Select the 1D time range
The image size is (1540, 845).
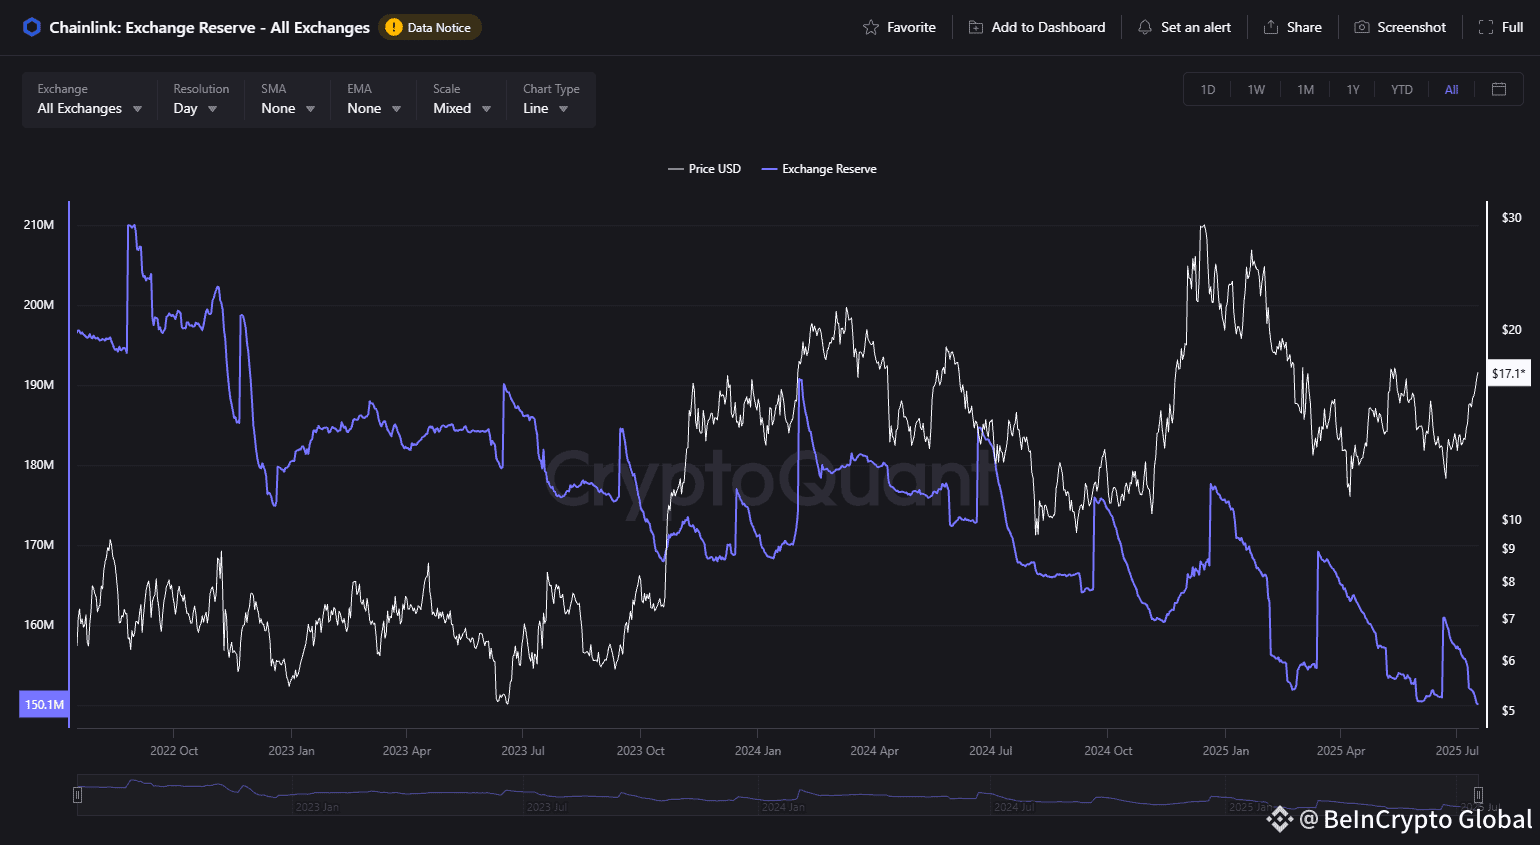tap(1208, 89)
